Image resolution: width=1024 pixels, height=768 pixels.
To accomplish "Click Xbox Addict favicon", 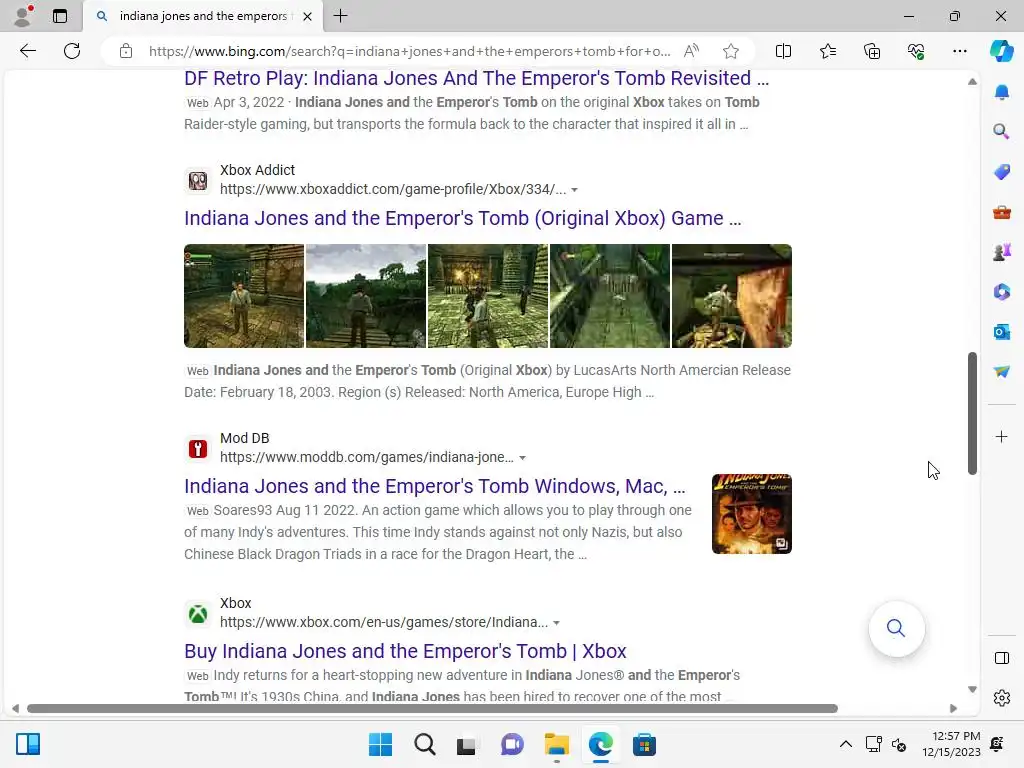I will point(198,180).
